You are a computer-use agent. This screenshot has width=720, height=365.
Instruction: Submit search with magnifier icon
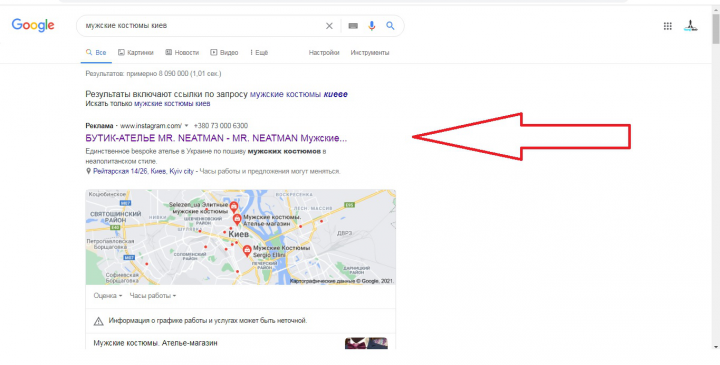(390, 26)
